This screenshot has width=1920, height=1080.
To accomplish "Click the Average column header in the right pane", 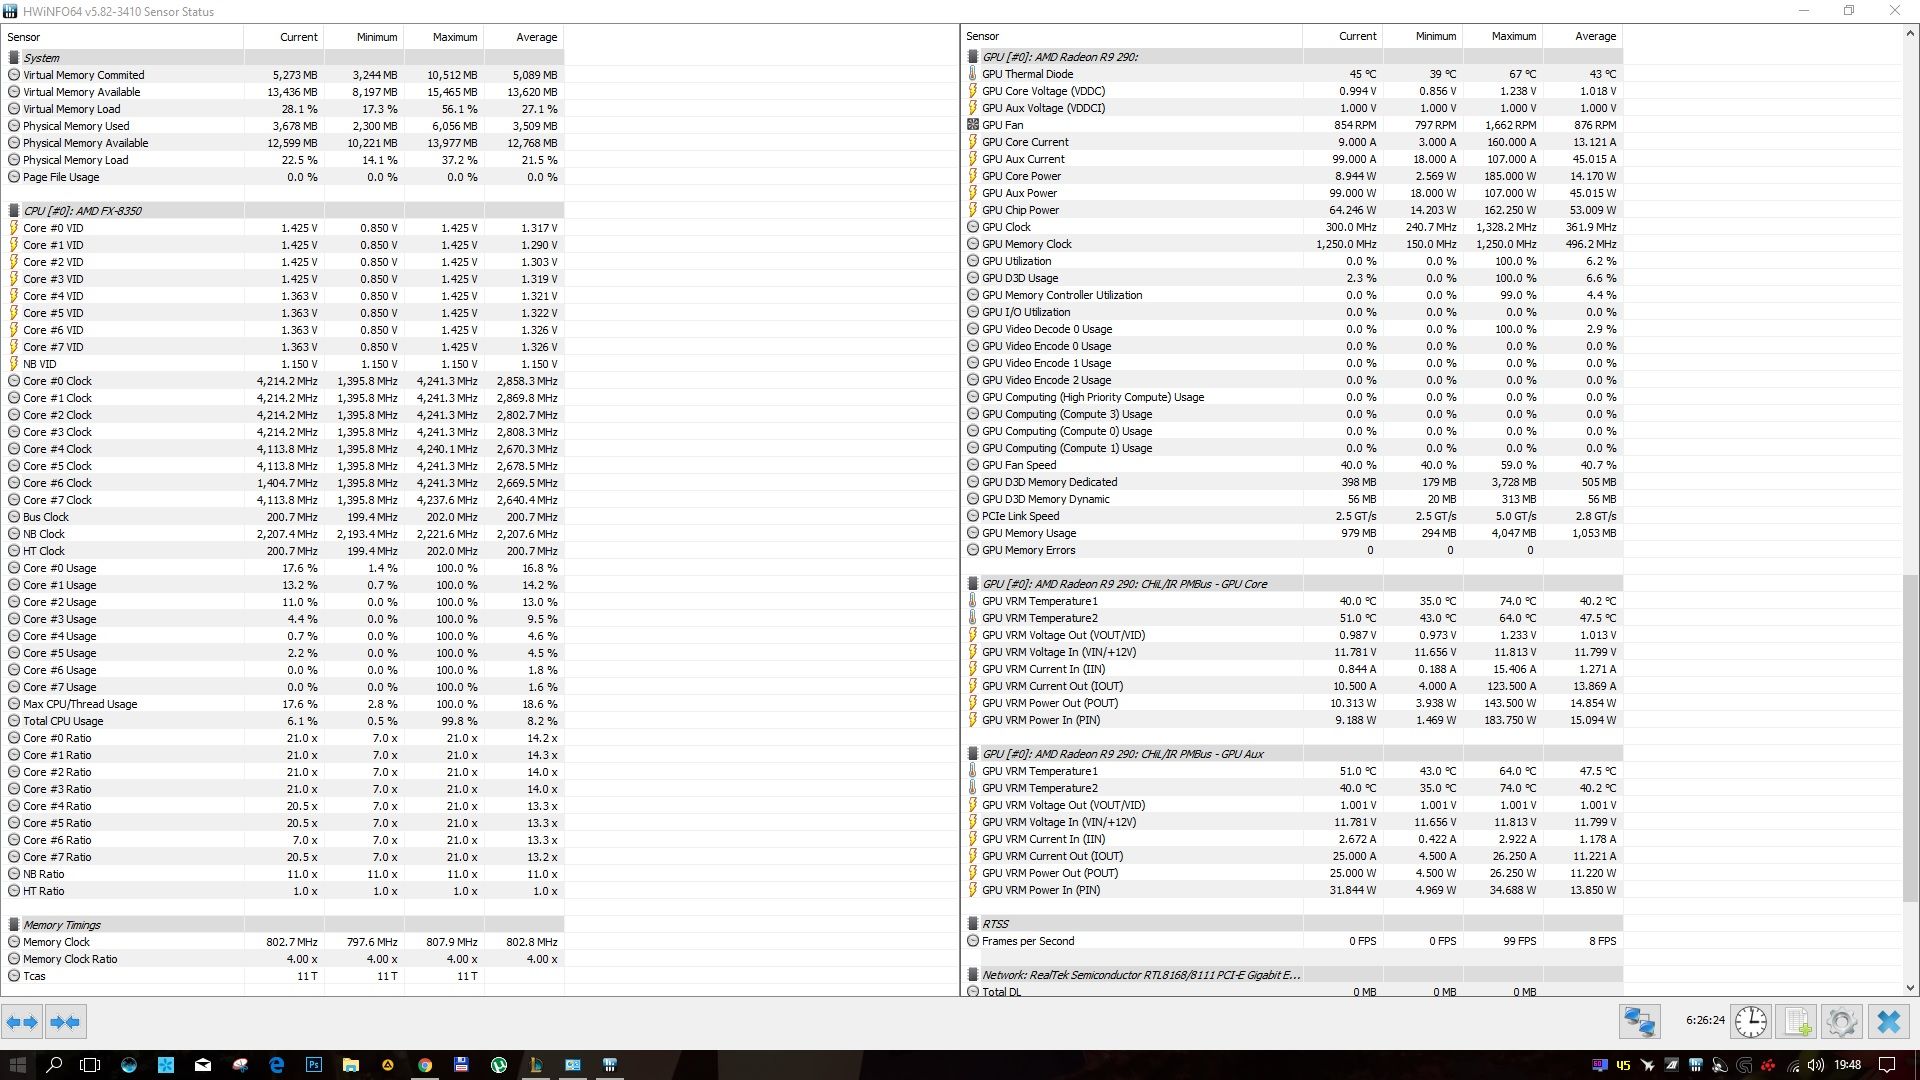I will pos(1582,36).
